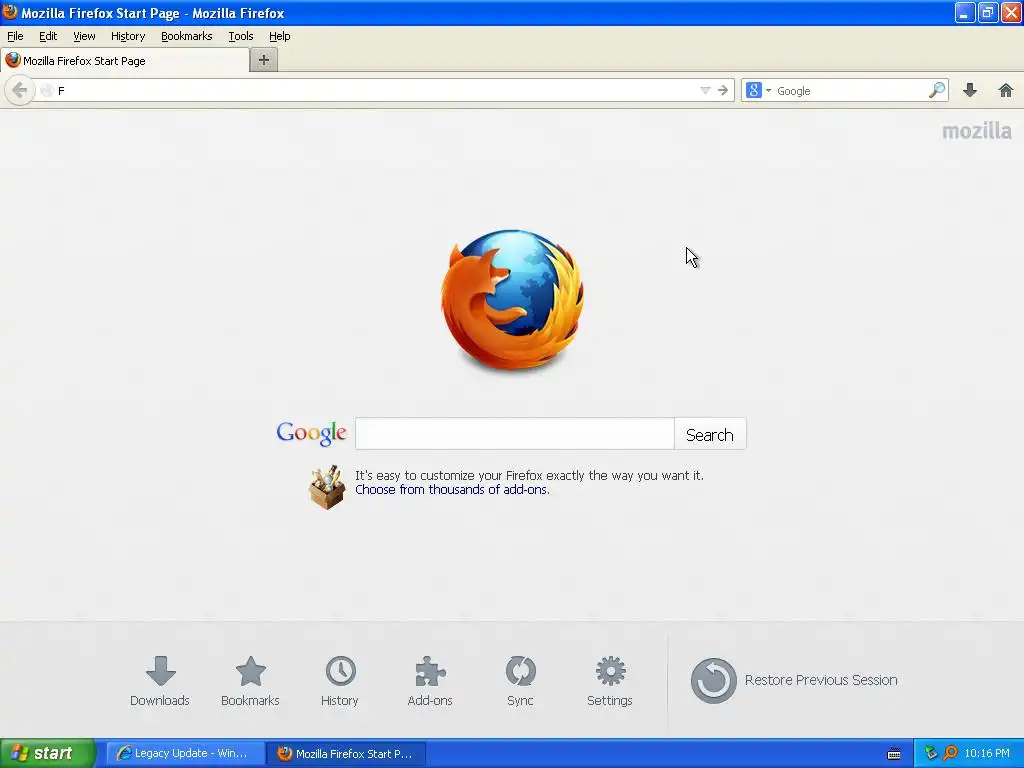Open the Edit menu
Image resolution: width=1024 pixels, height=768 pixels.
(x=48, y=36)
